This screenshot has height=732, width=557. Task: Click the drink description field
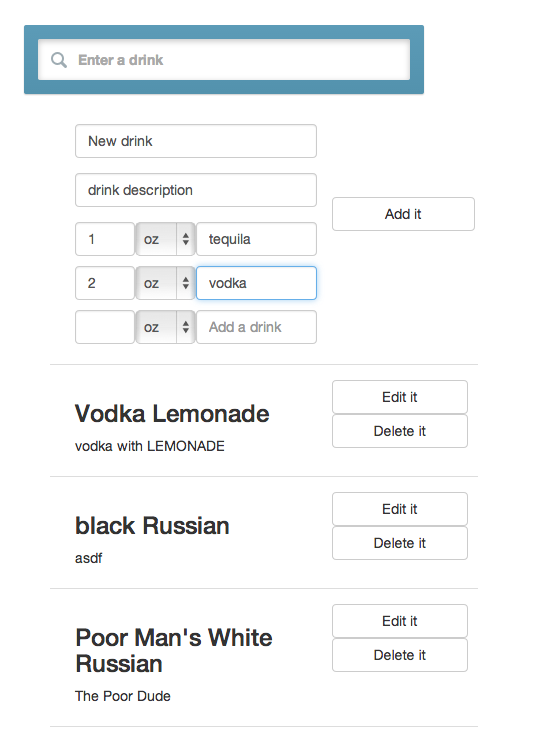(196, 190)
